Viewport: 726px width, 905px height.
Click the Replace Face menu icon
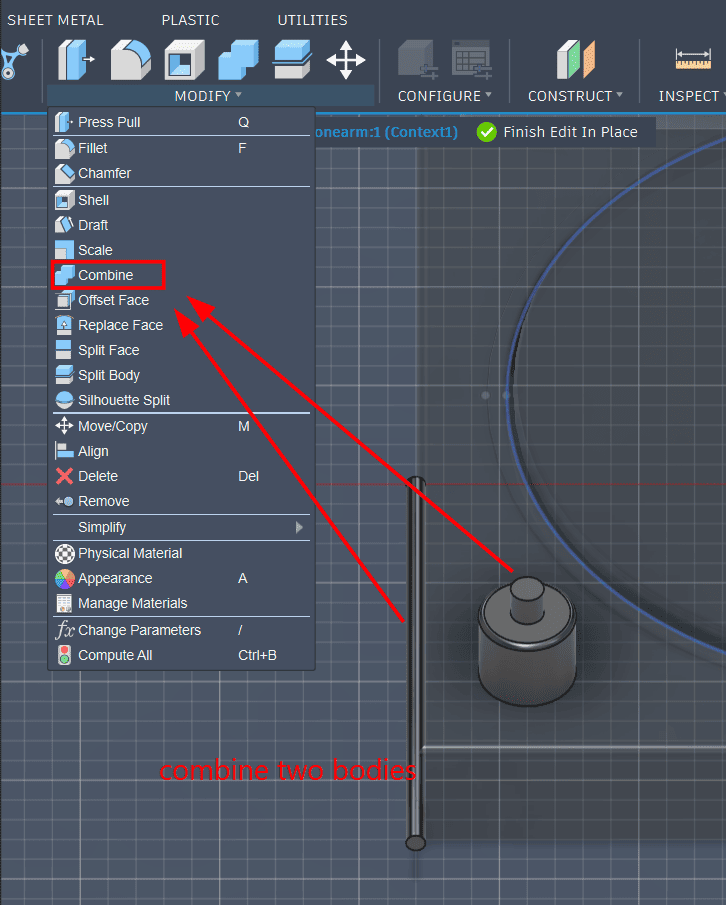[64, 325]
